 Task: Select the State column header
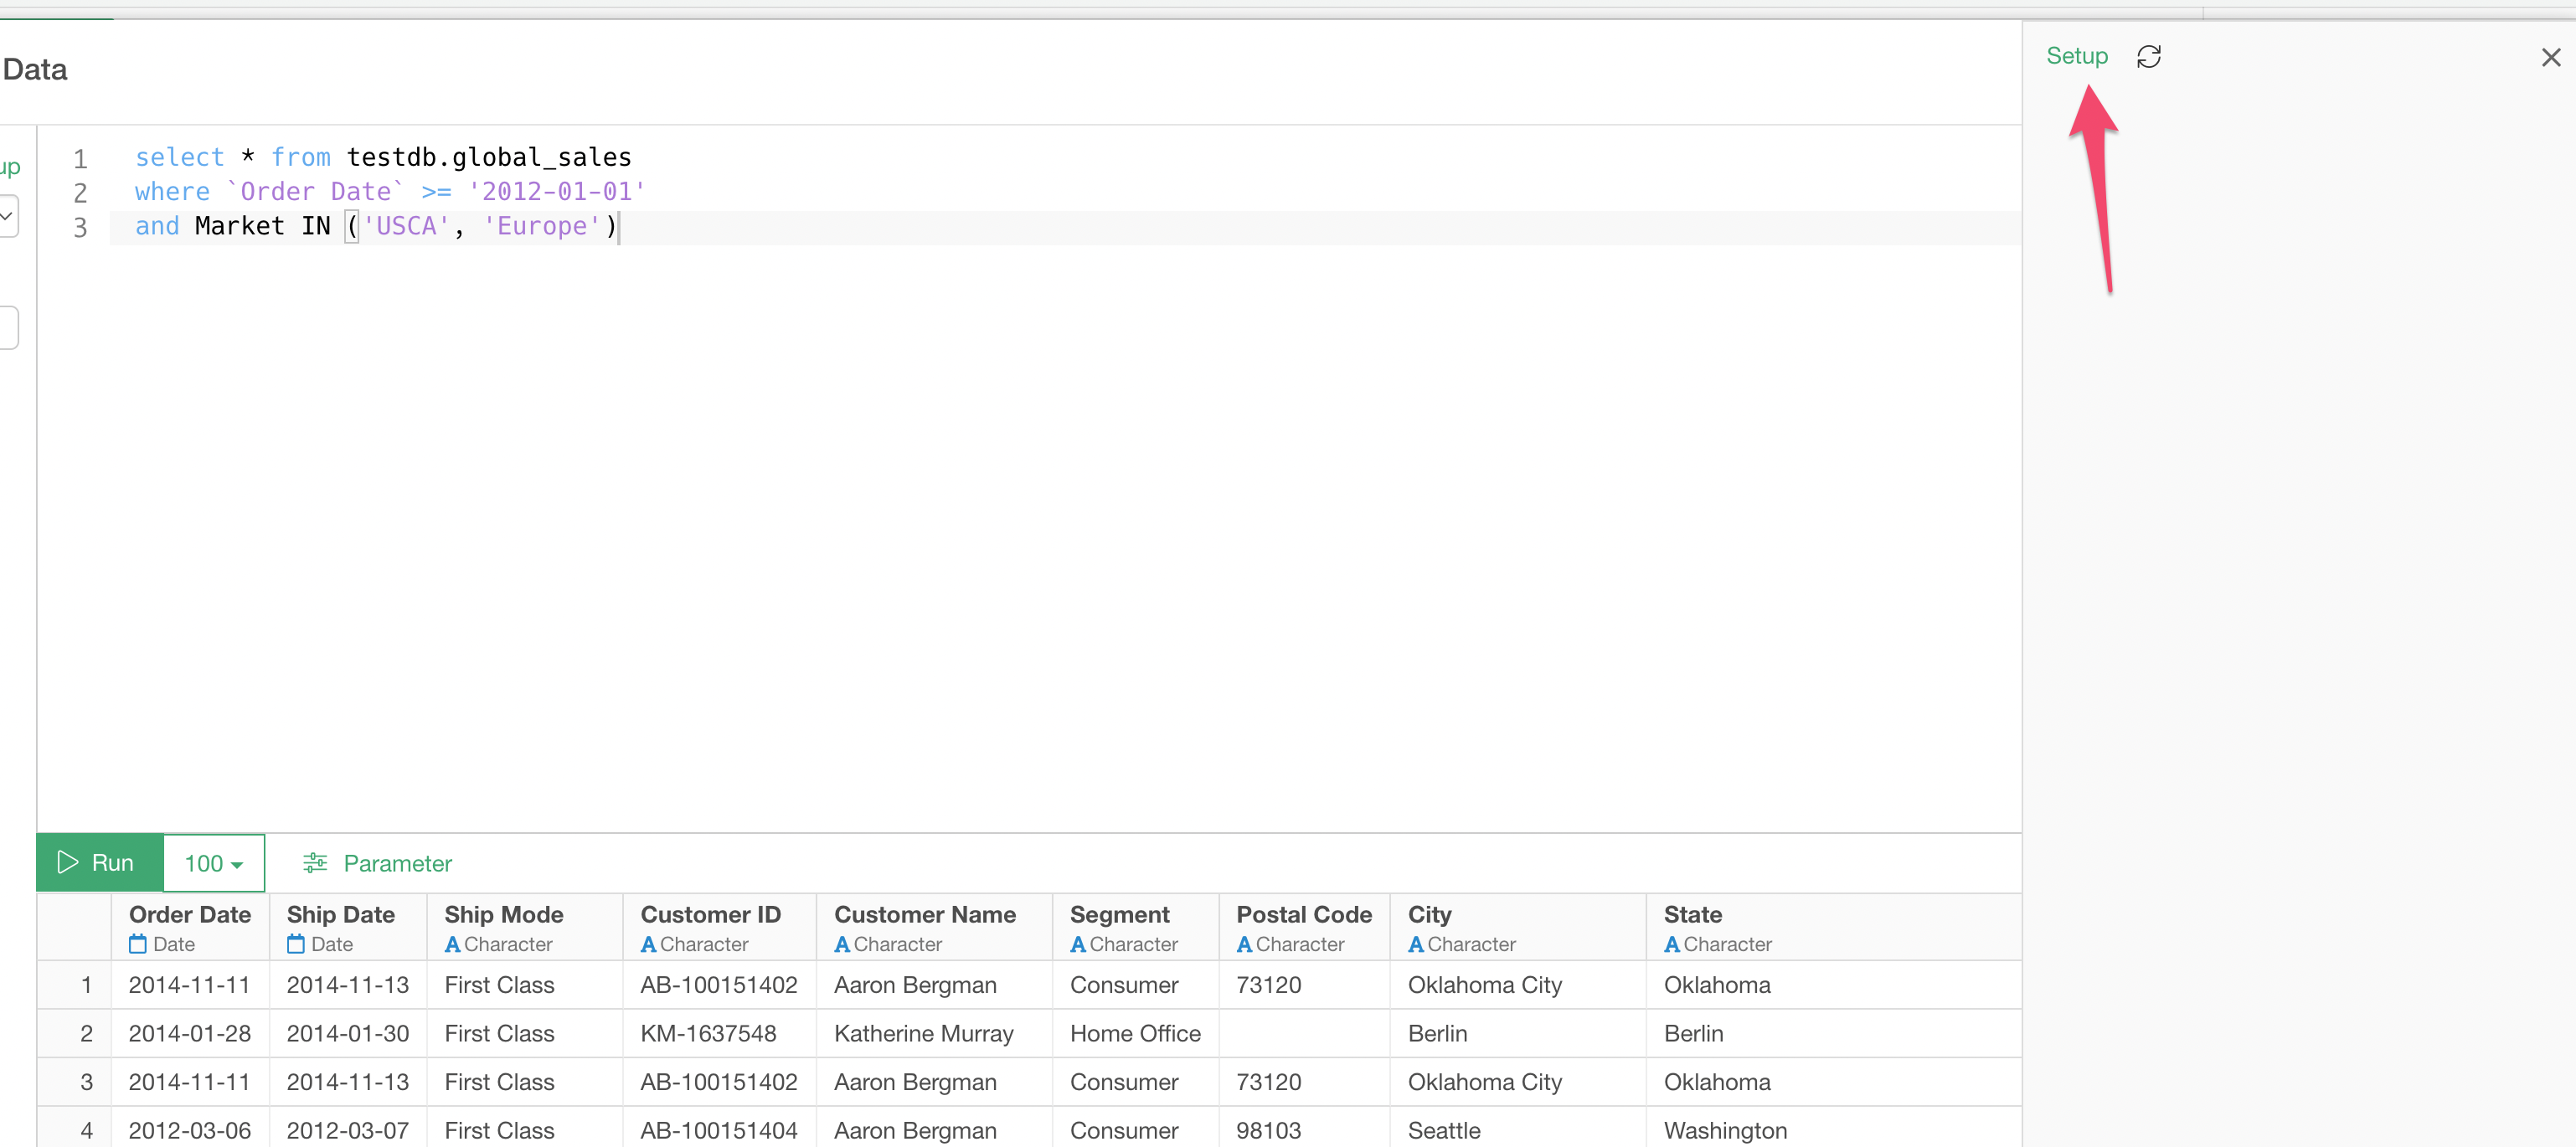[1834, 927]
